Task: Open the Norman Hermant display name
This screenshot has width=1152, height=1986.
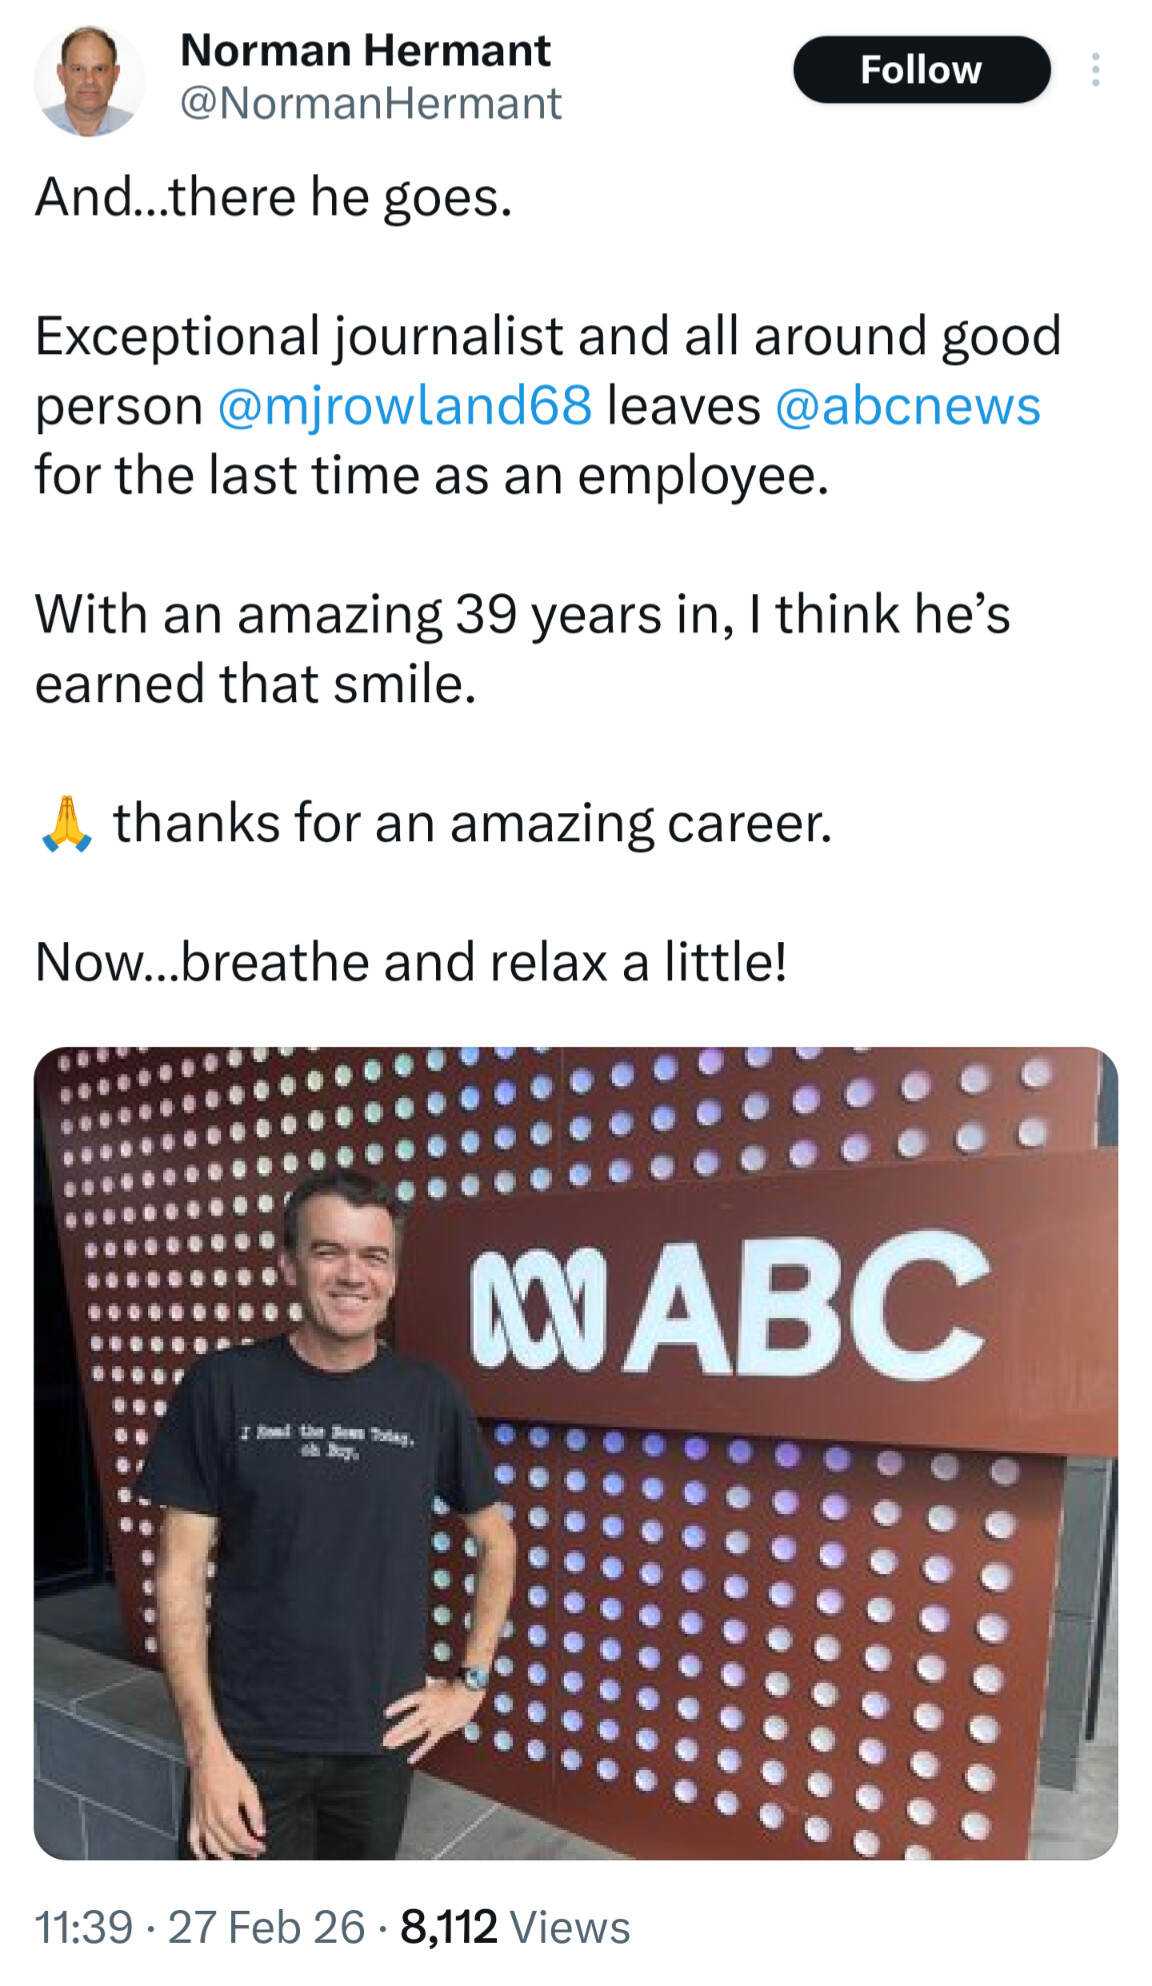Action: point(365,50)
